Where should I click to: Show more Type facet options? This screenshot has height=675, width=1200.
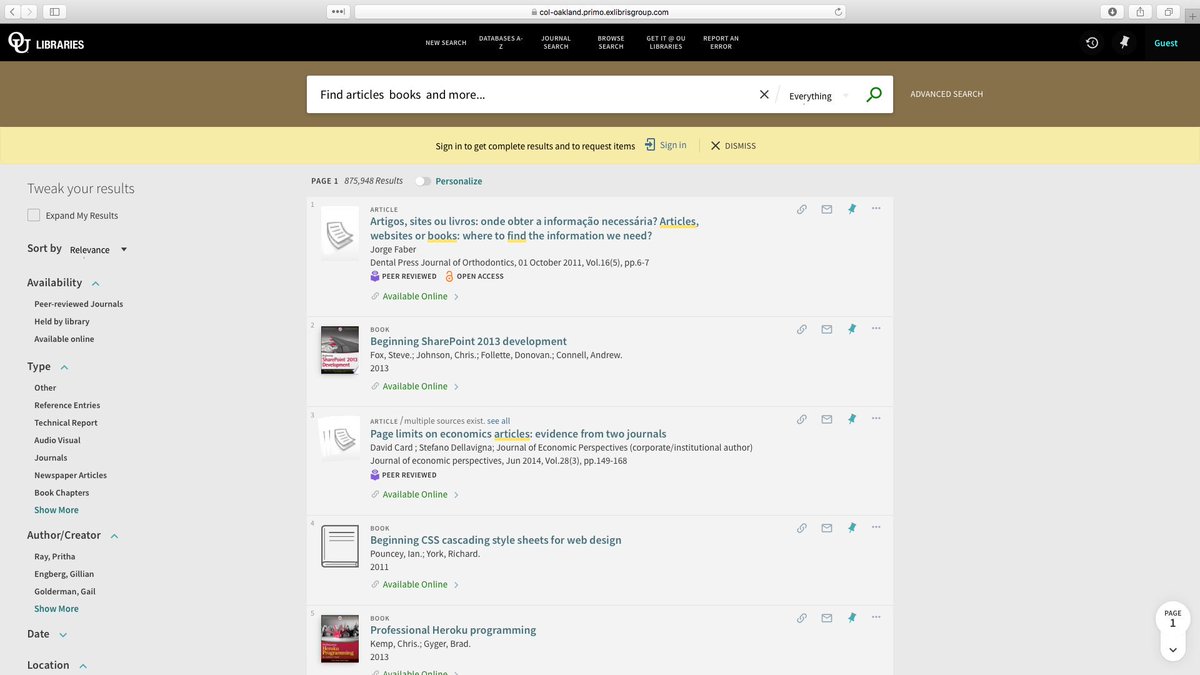pyautogui.click(x=56, y=510)
